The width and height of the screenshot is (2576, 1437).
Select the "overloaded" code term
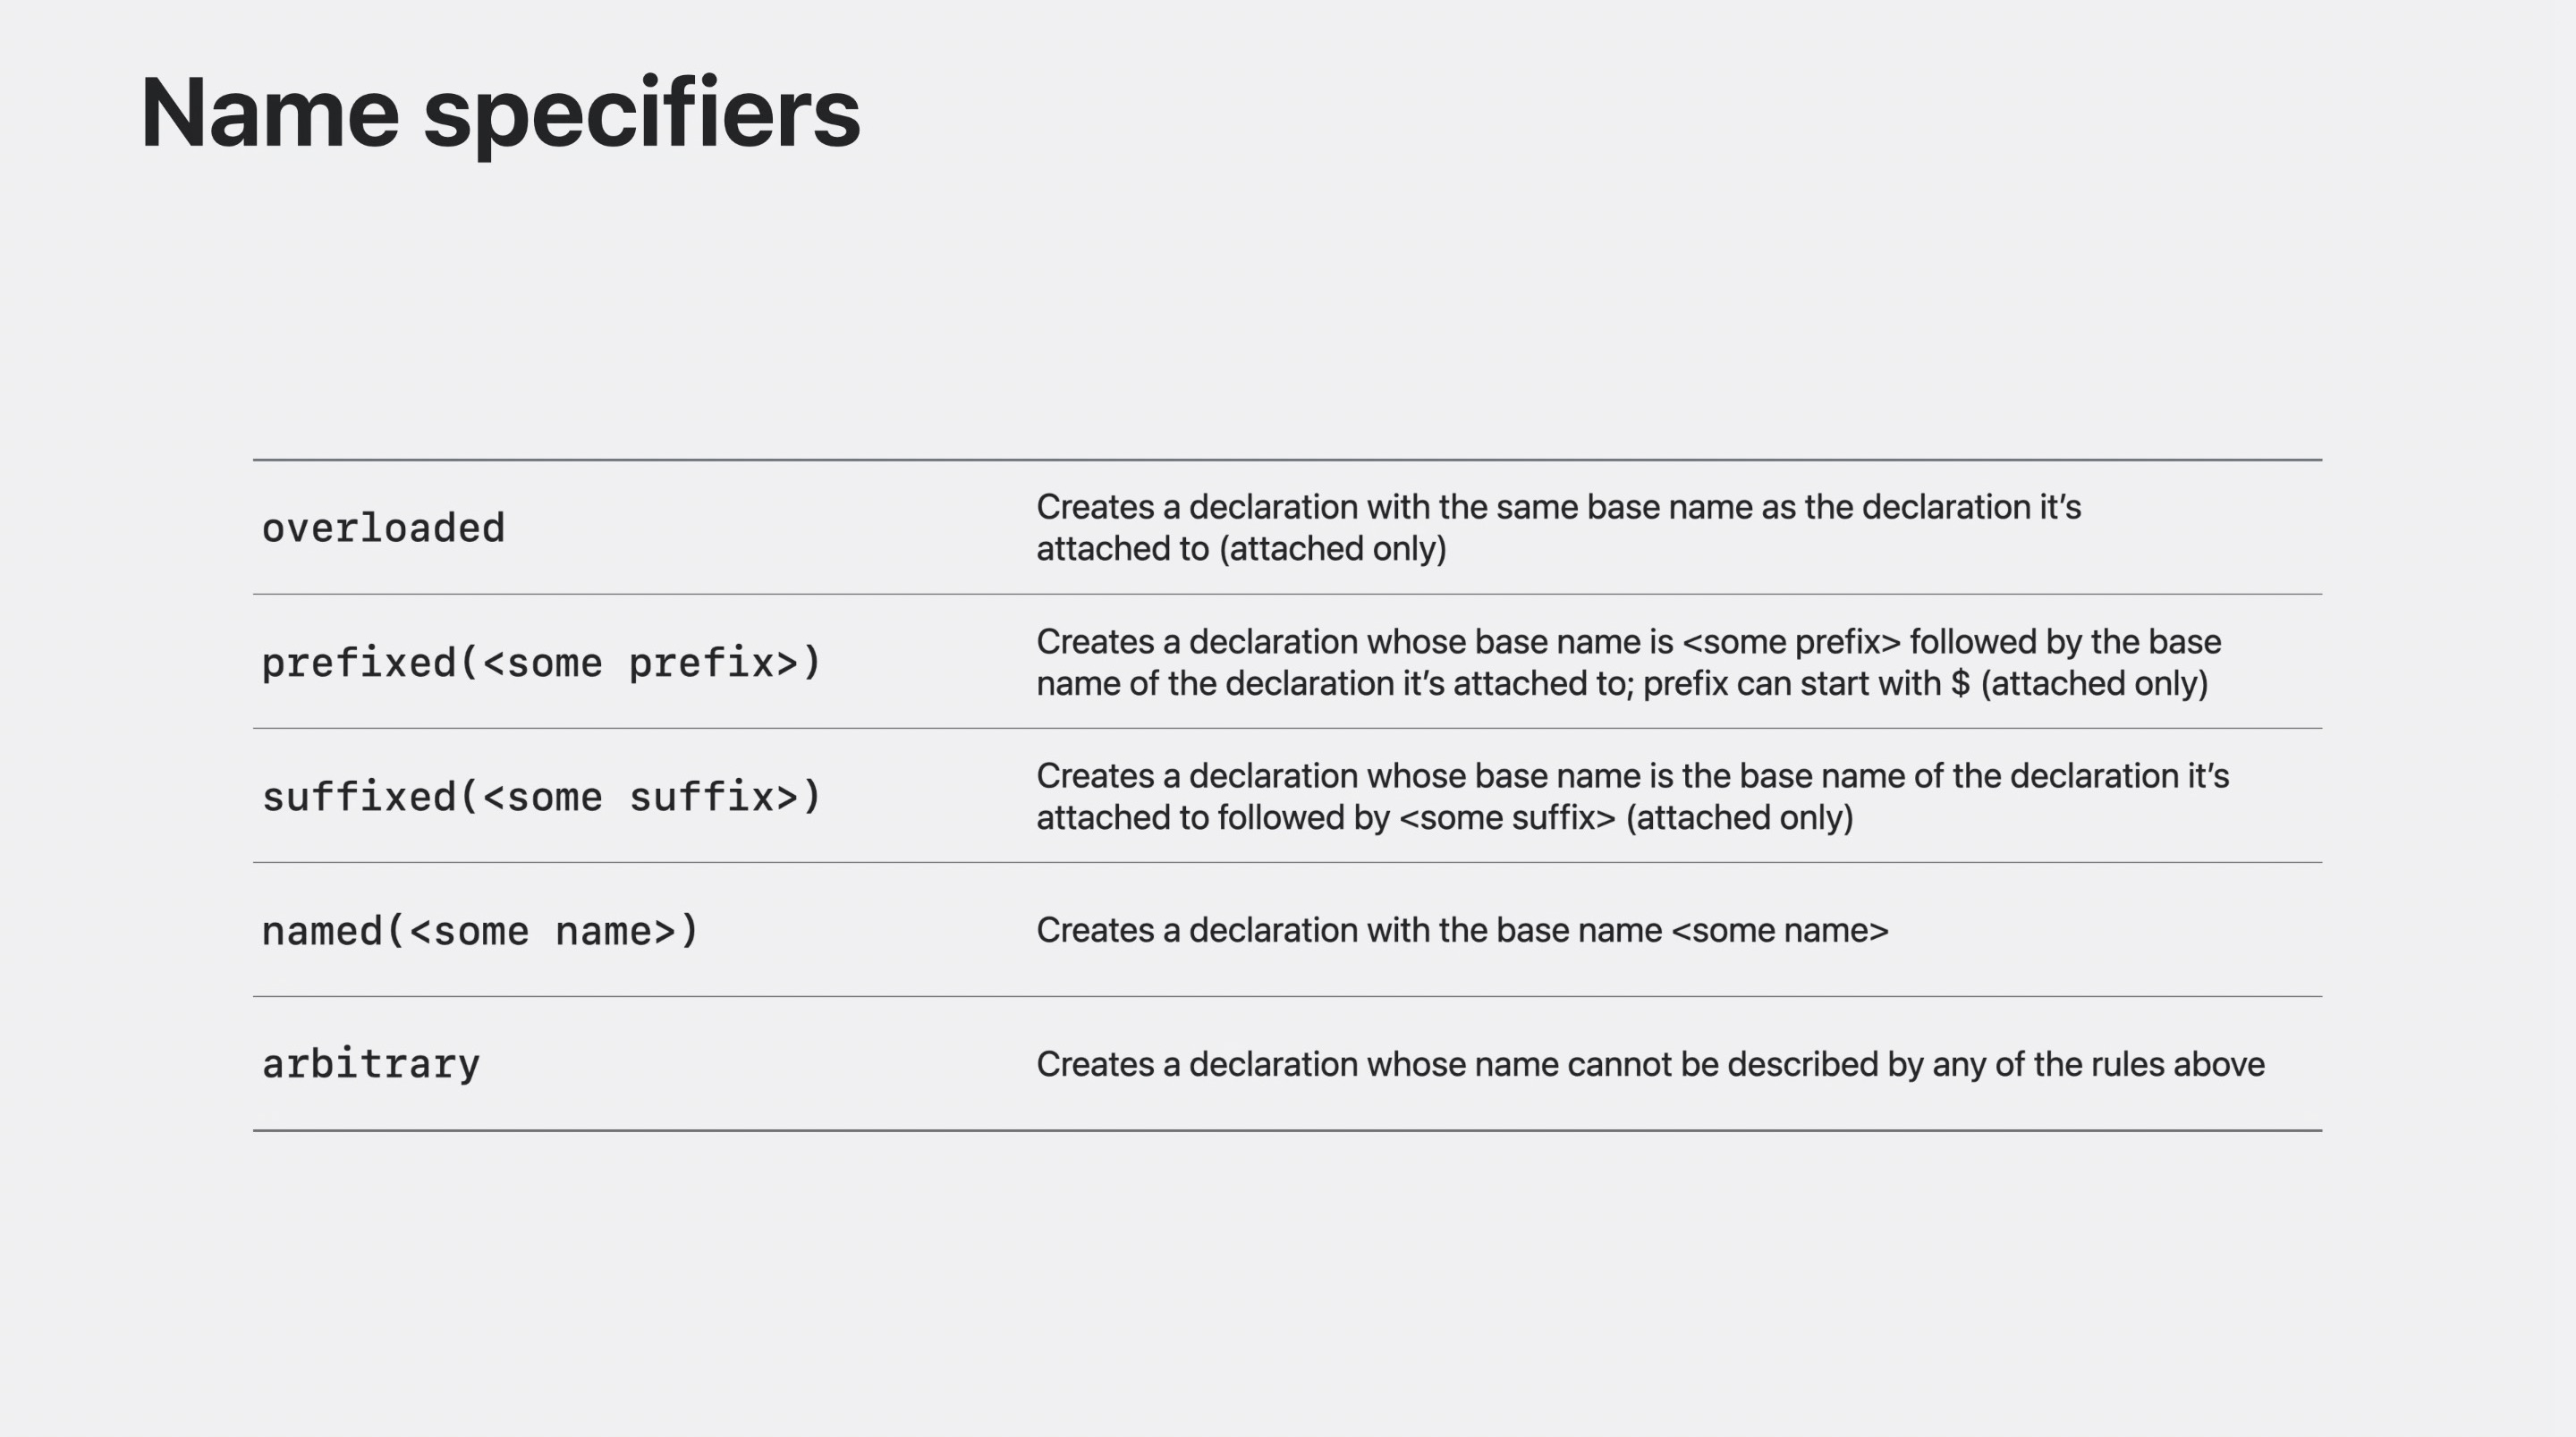coord(383,528)
